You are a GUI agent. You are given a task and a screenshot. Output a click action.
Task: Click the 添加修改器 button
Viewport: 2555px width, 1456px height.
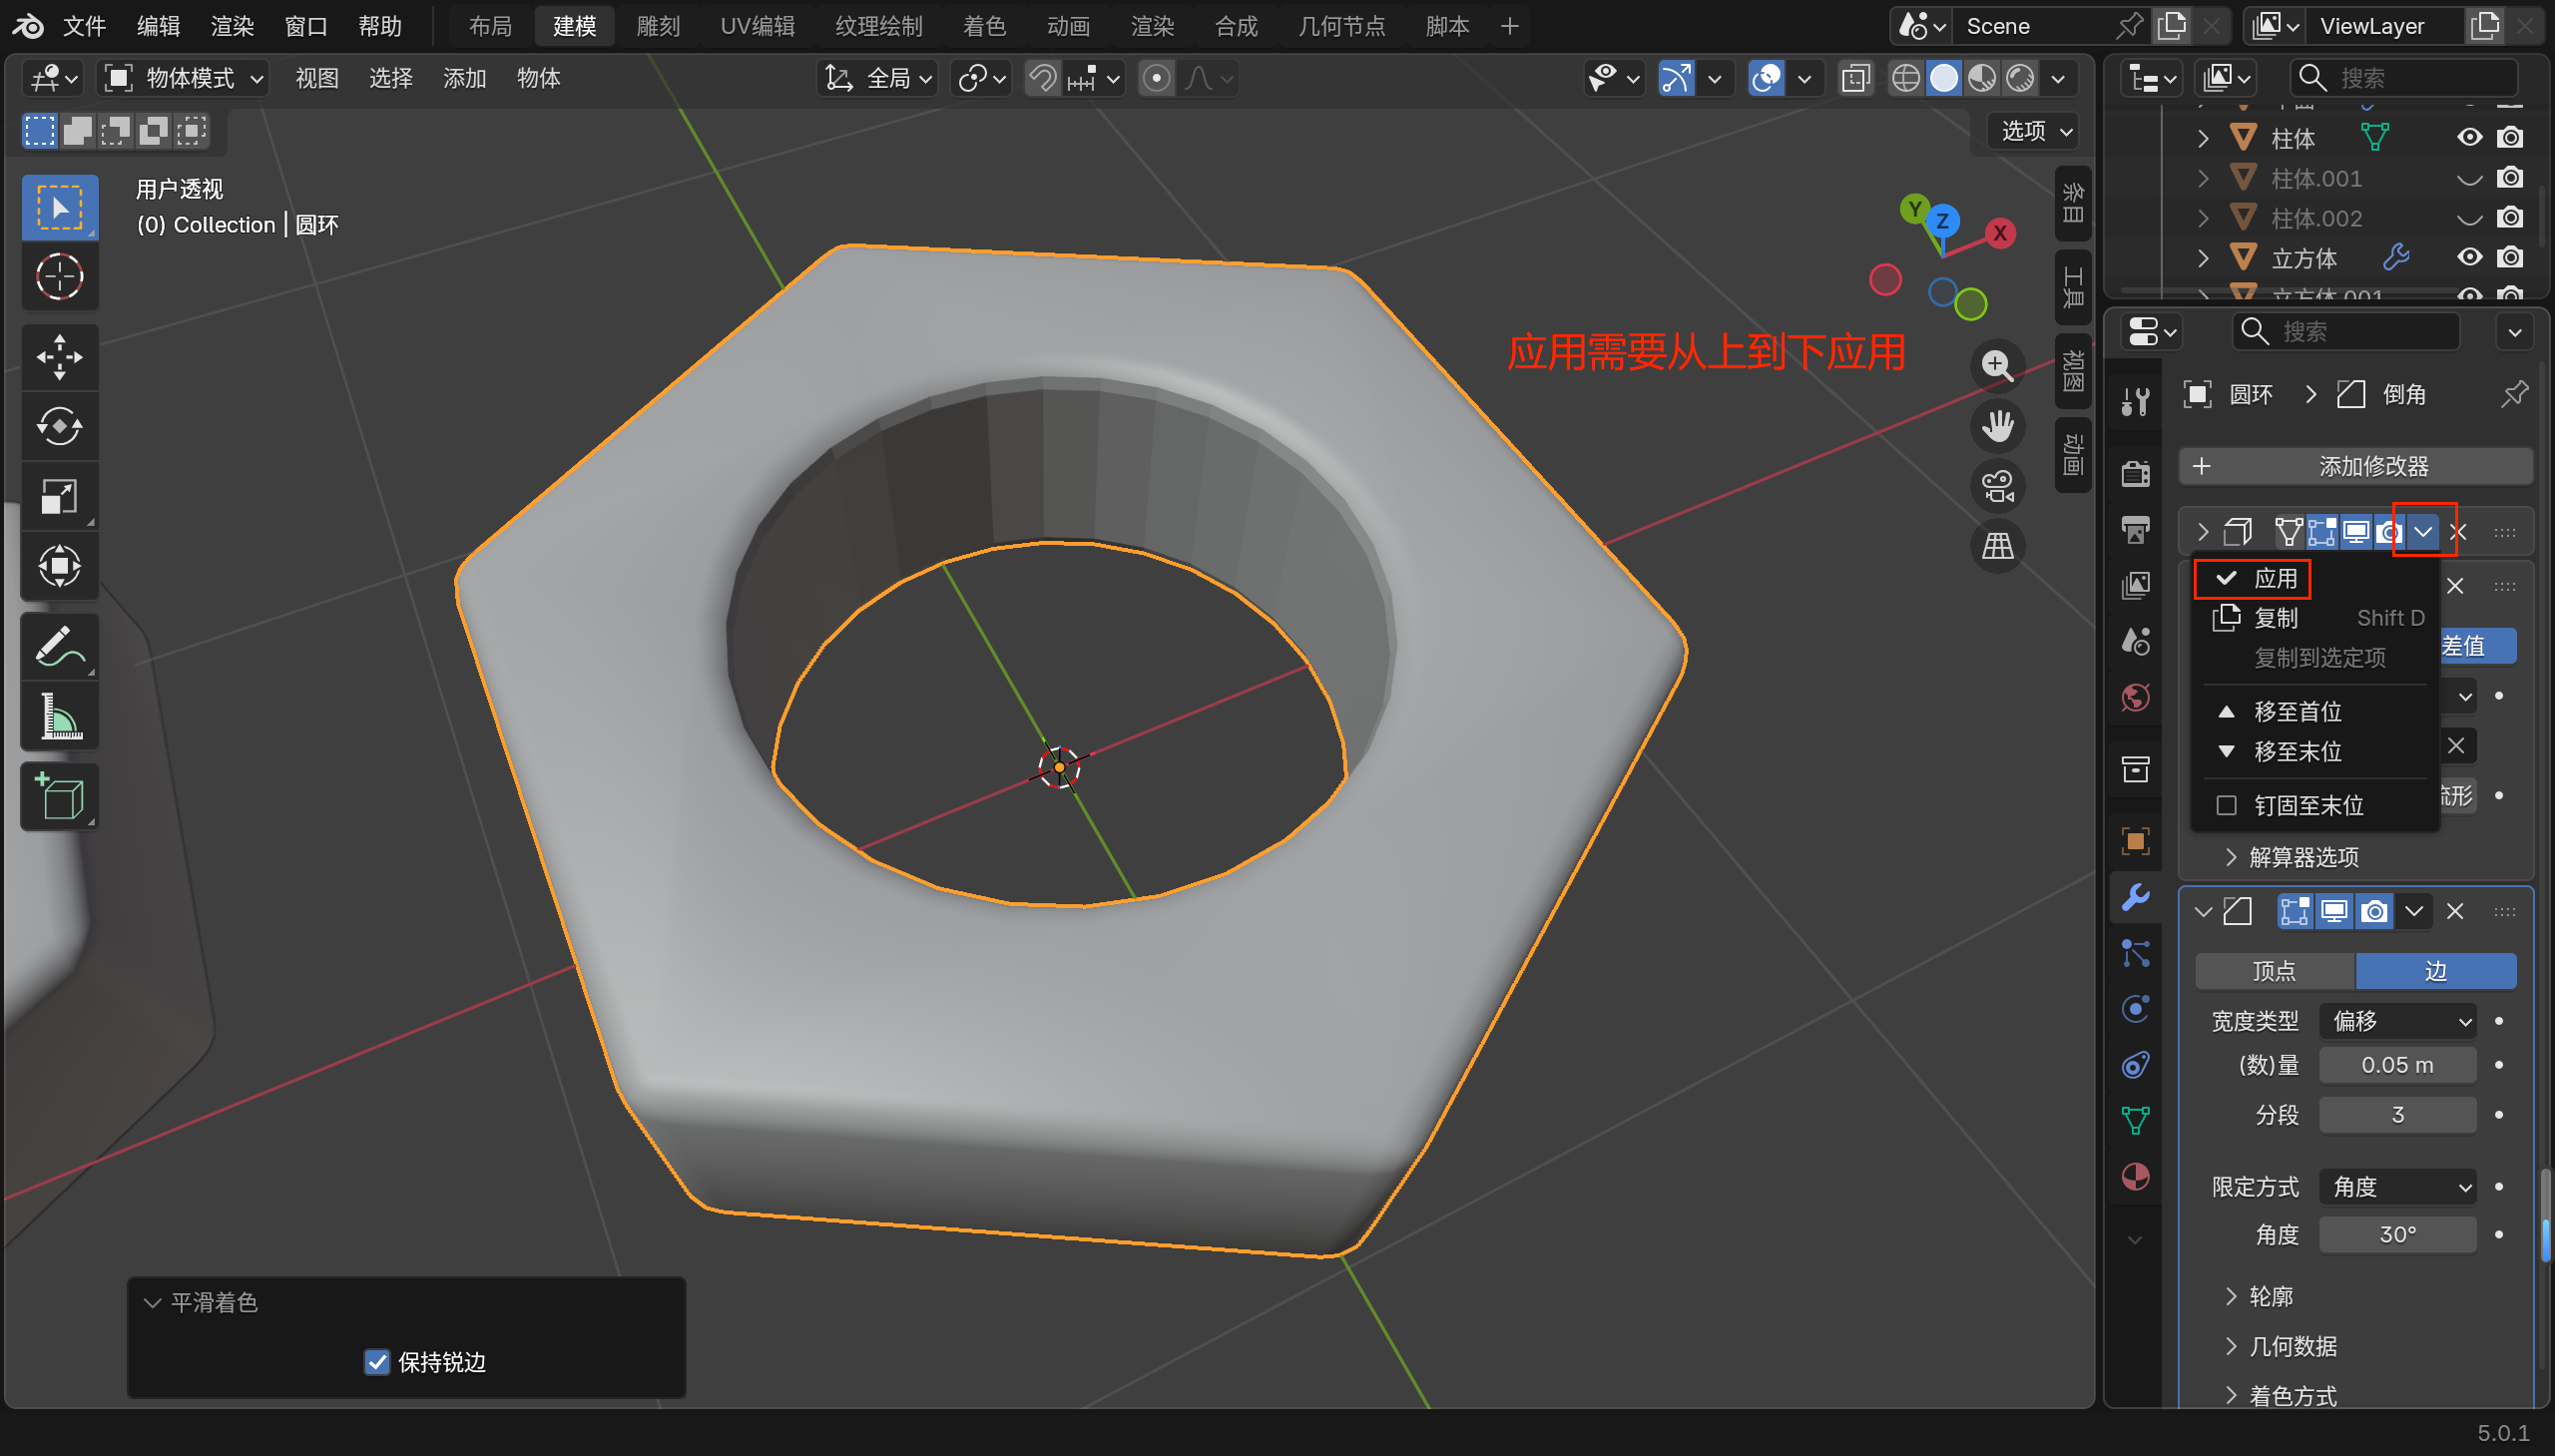click(x=2355, y=466)
